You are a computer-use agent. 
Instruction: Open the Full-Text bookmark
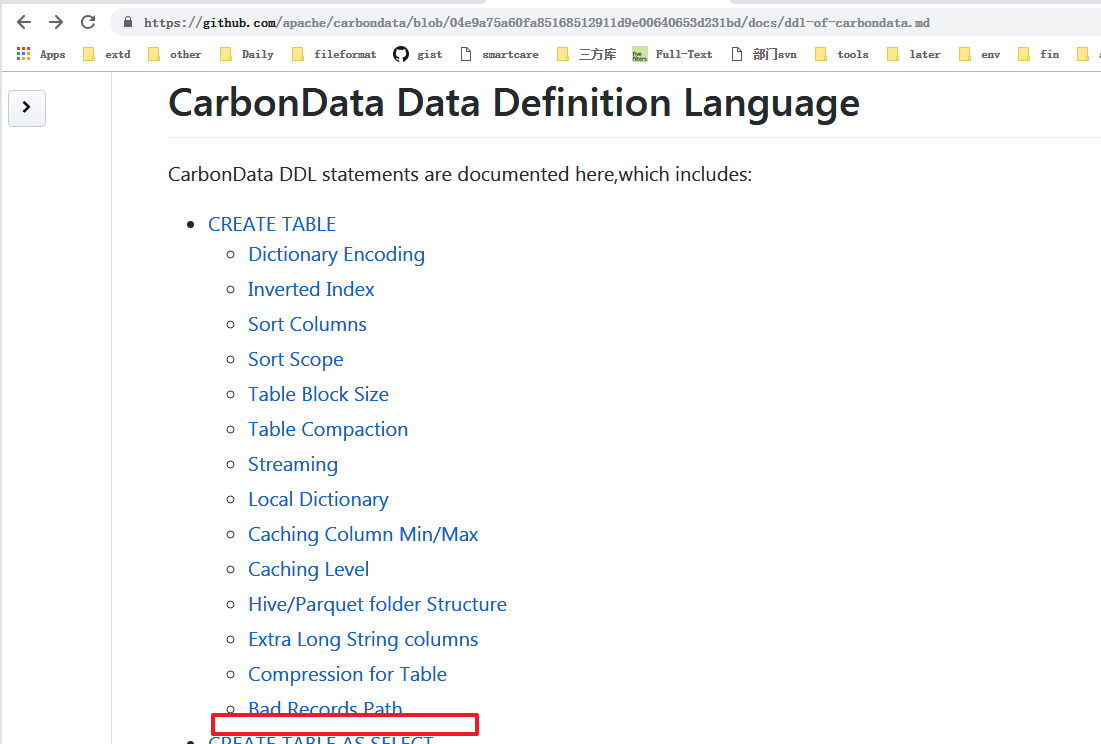click(x=672, y=54)
